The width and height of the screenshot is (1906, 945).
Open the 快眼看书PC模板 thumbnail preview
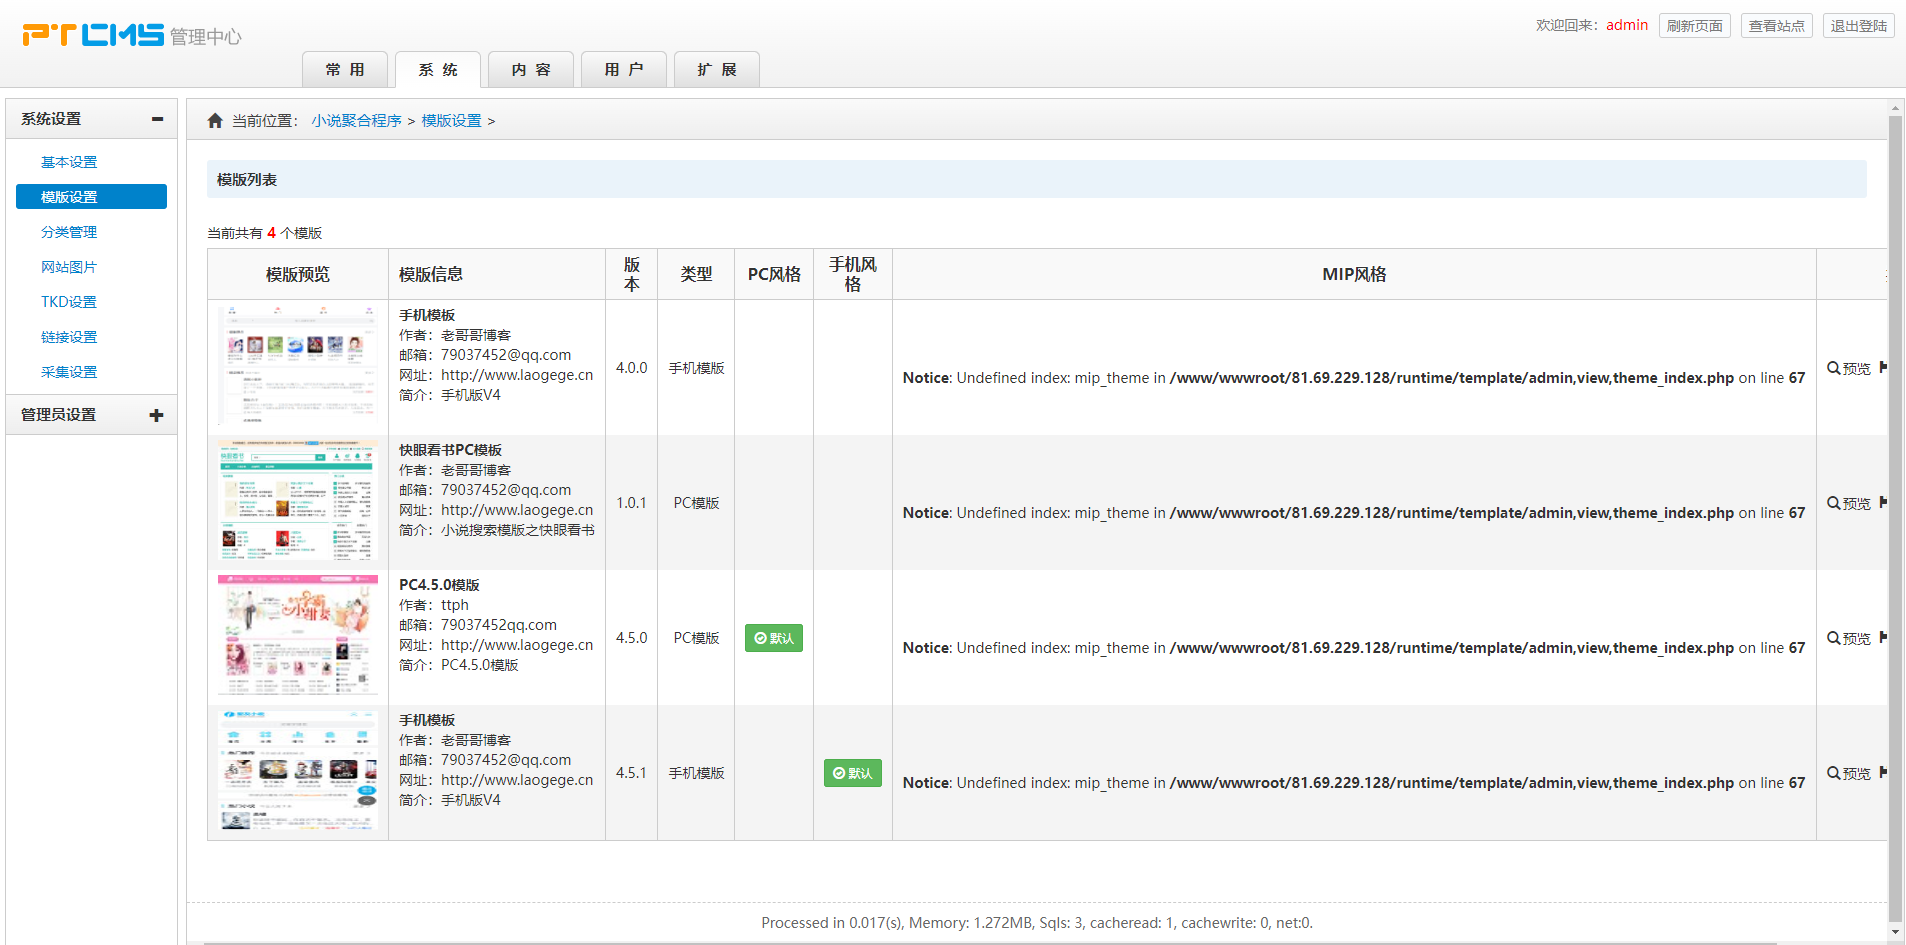[x=298, y=502]
